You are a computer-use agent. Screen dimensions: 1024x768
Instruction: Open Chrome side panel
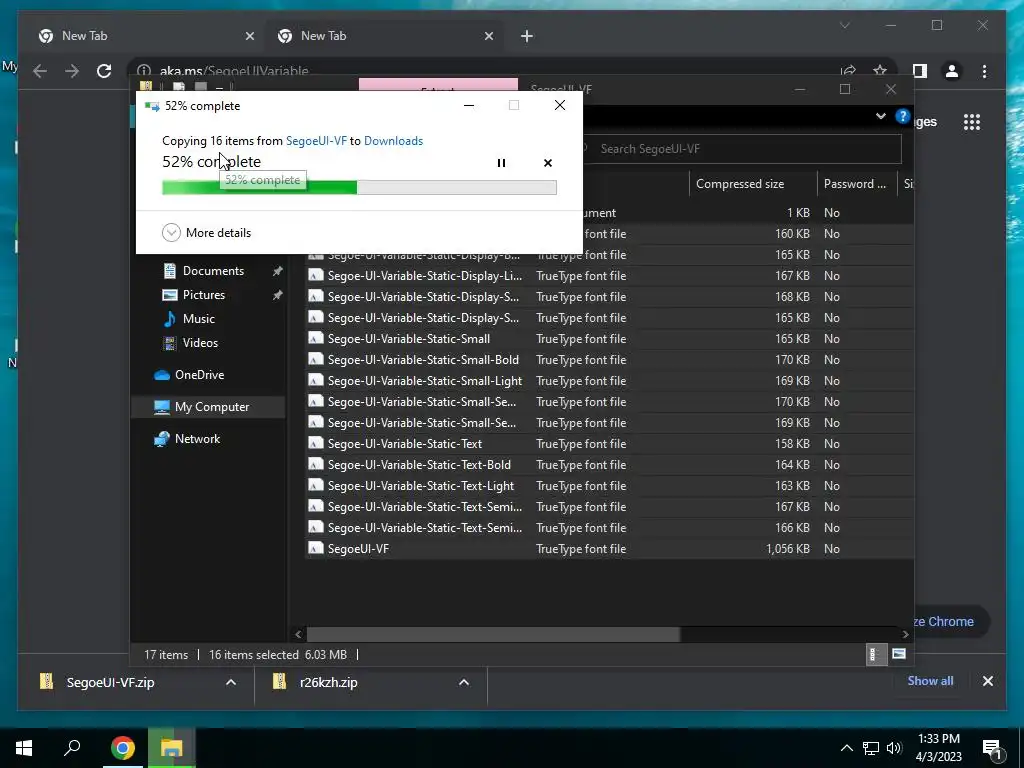pyautogui.click(x=920, y=71)
